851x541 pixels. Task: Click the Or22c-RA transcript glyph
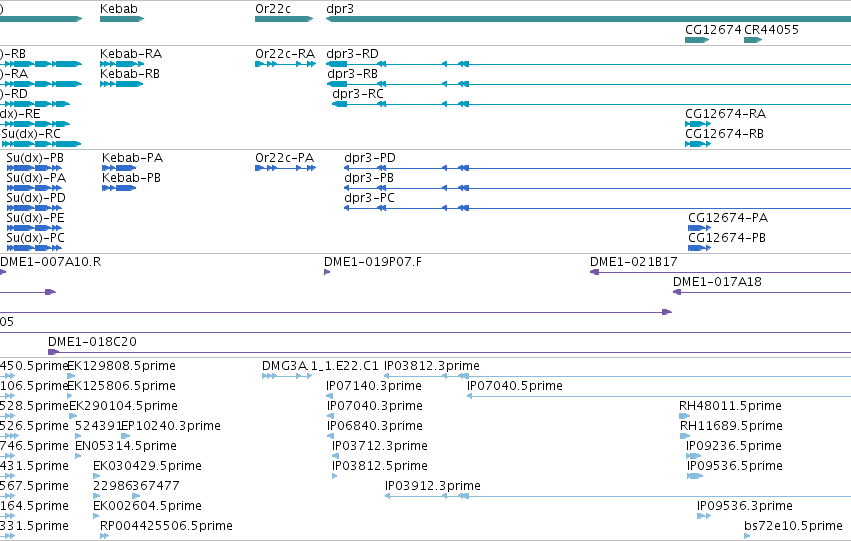point(285,64)
